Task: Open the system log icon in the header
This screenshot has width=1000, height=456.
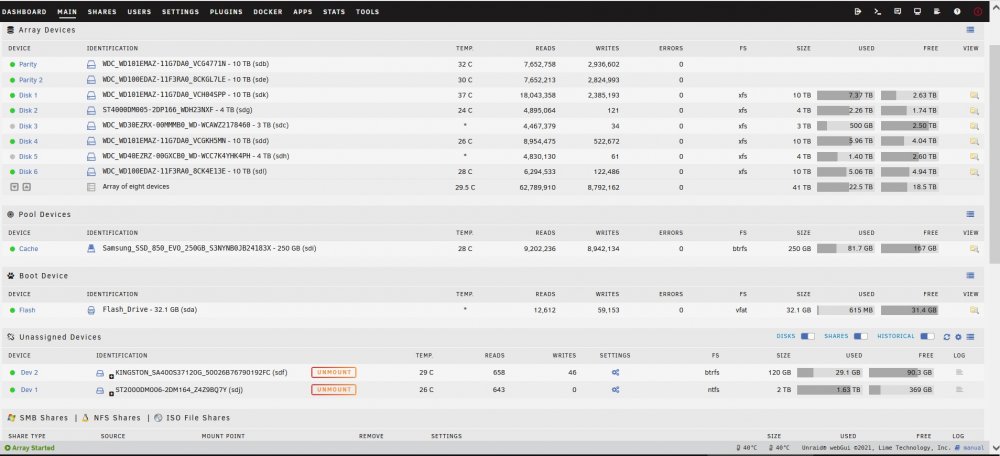Action: 937,11
